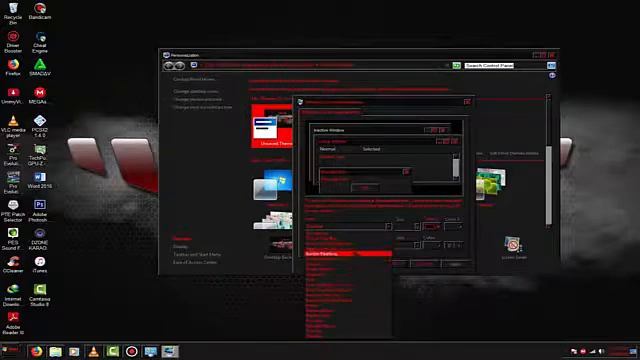The width and height of the screenshot is (640, 360).
Task: Launch iTunes from the desktop
Action: (40, 264)
